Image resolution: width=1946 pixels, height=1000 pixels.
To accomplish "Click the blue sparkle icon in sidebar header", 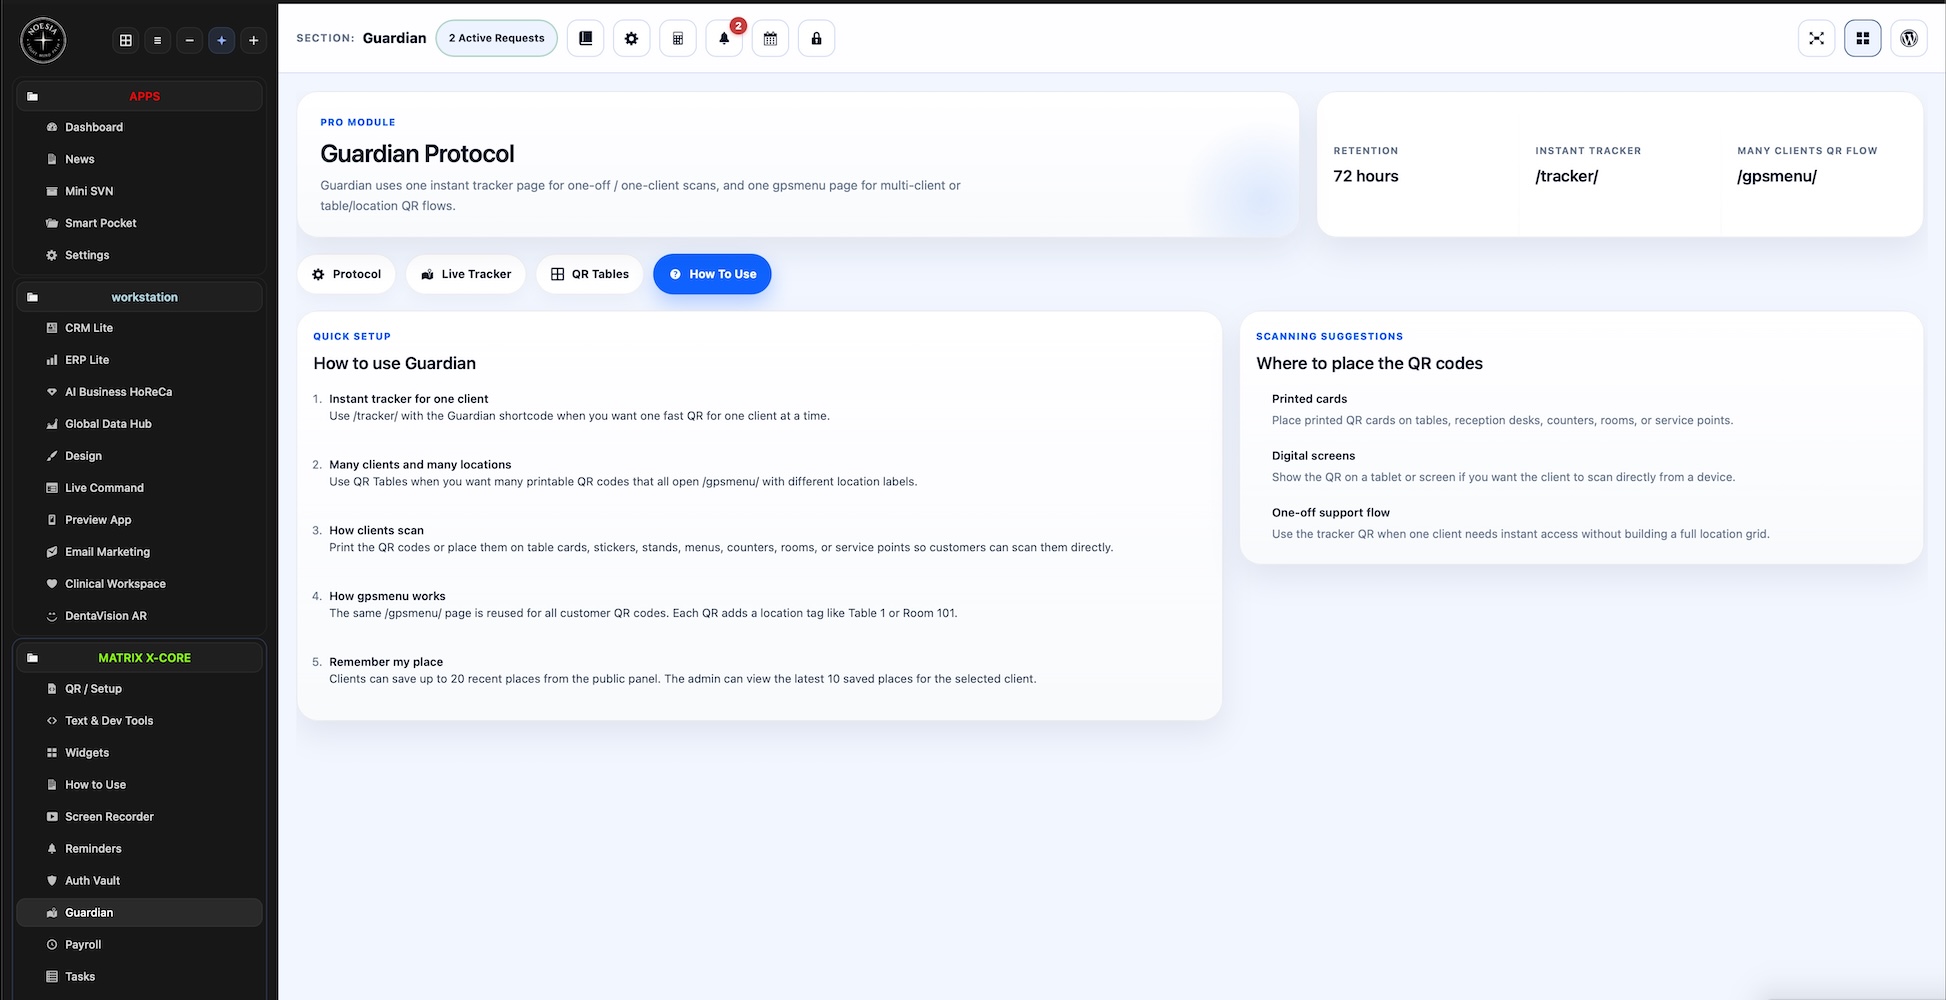I will point(221,40).
